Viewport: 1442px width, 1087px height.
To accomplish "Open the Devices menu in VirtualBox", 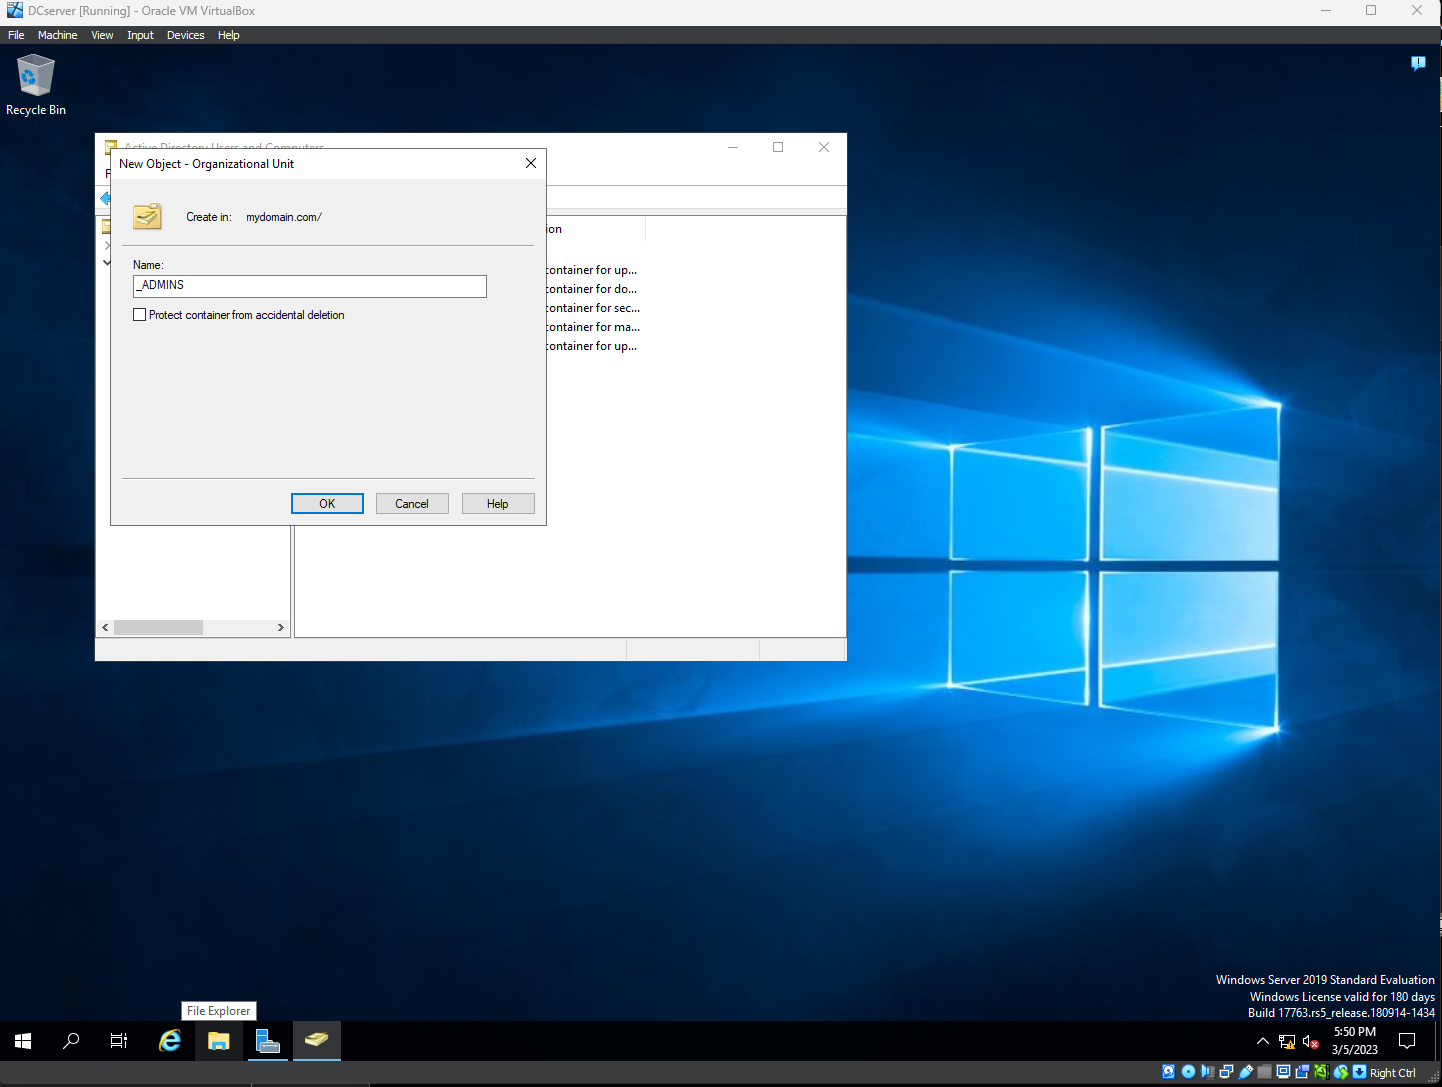I will click(185, 35).
